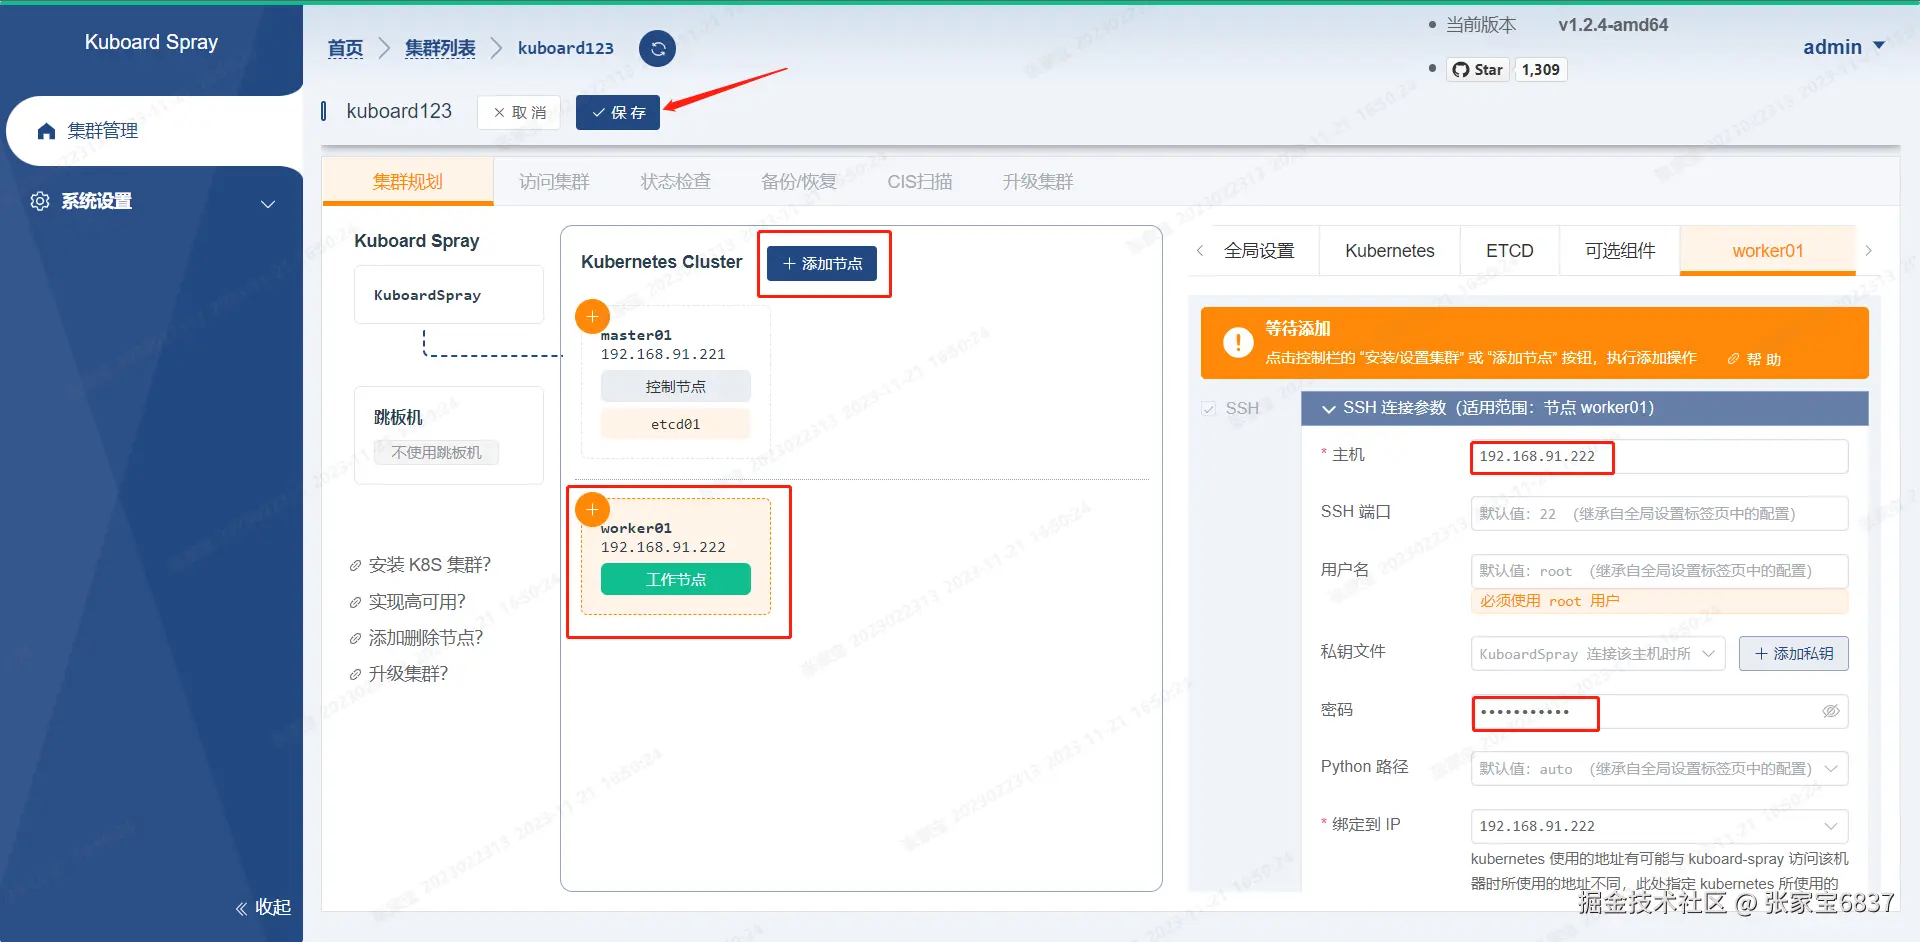This screenshot has width=1920, height=942.
Task: Collapse the sidebar with 收起
Action: (x=263, y=907)
